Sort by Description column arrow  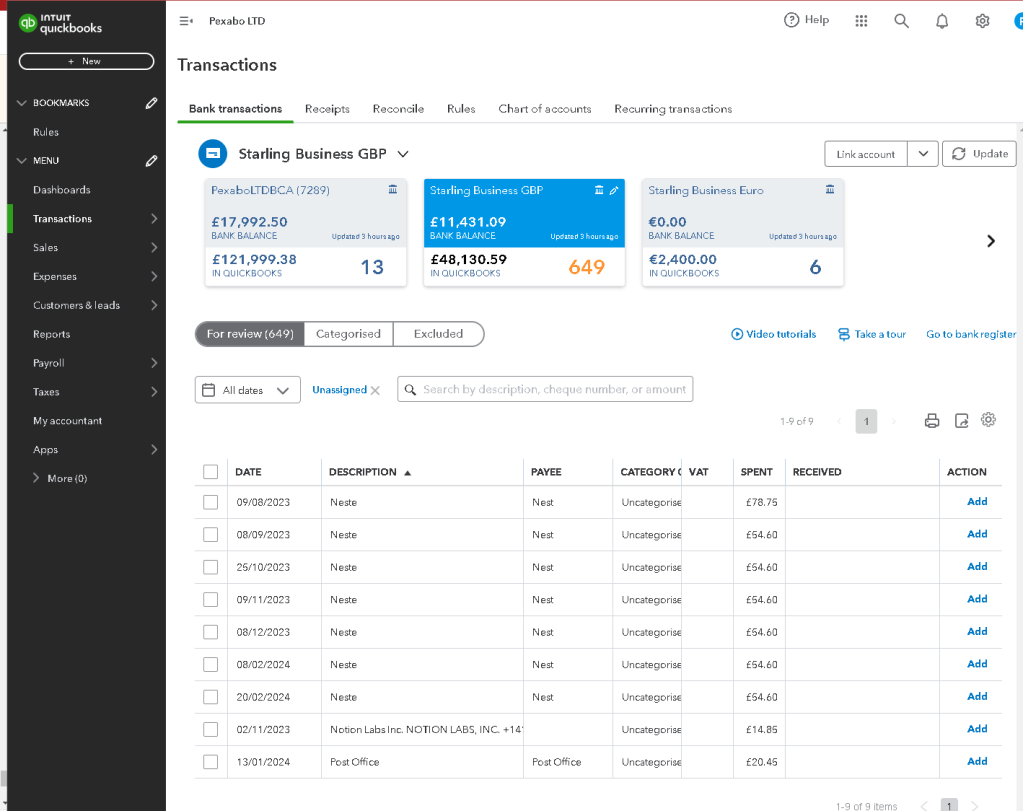(407, 472)
